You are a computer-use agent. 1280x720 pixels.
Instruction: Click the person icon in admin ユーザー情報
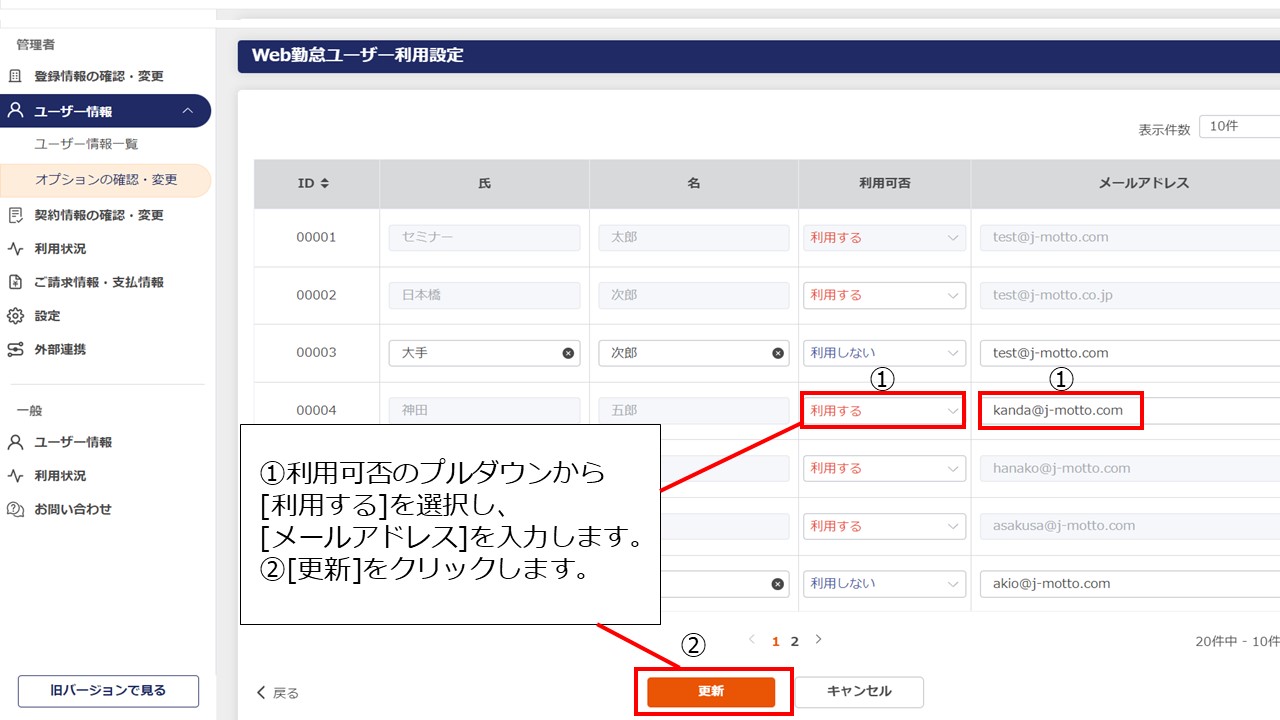coord(15,111)
